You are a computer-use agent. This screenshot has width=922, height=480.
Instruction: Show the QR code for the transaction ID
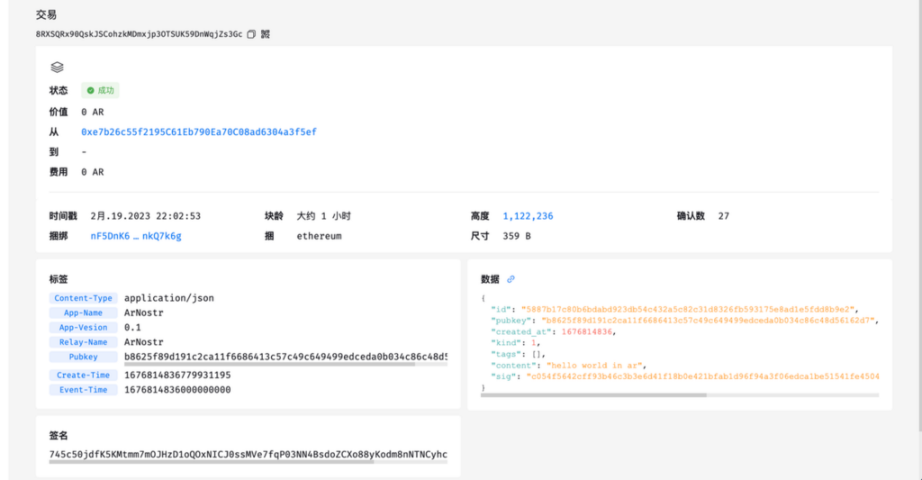265,33
